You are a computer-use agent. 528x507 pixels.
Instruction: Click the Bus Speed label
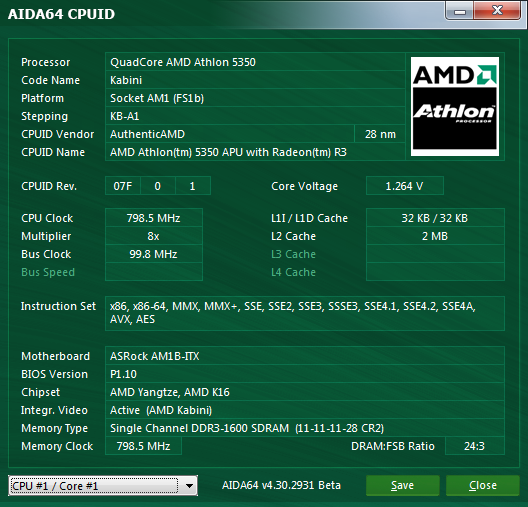(x=48, y=272)
